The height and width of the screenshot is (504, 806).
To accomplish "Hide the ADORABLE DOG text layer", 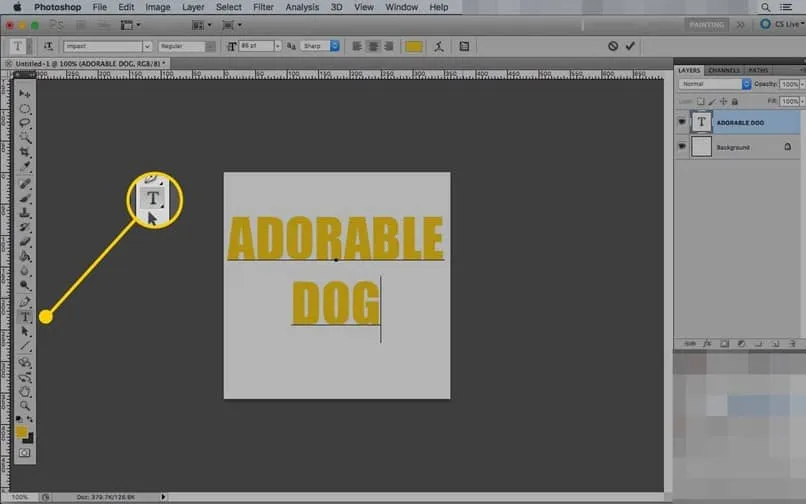I will point(683,121).
